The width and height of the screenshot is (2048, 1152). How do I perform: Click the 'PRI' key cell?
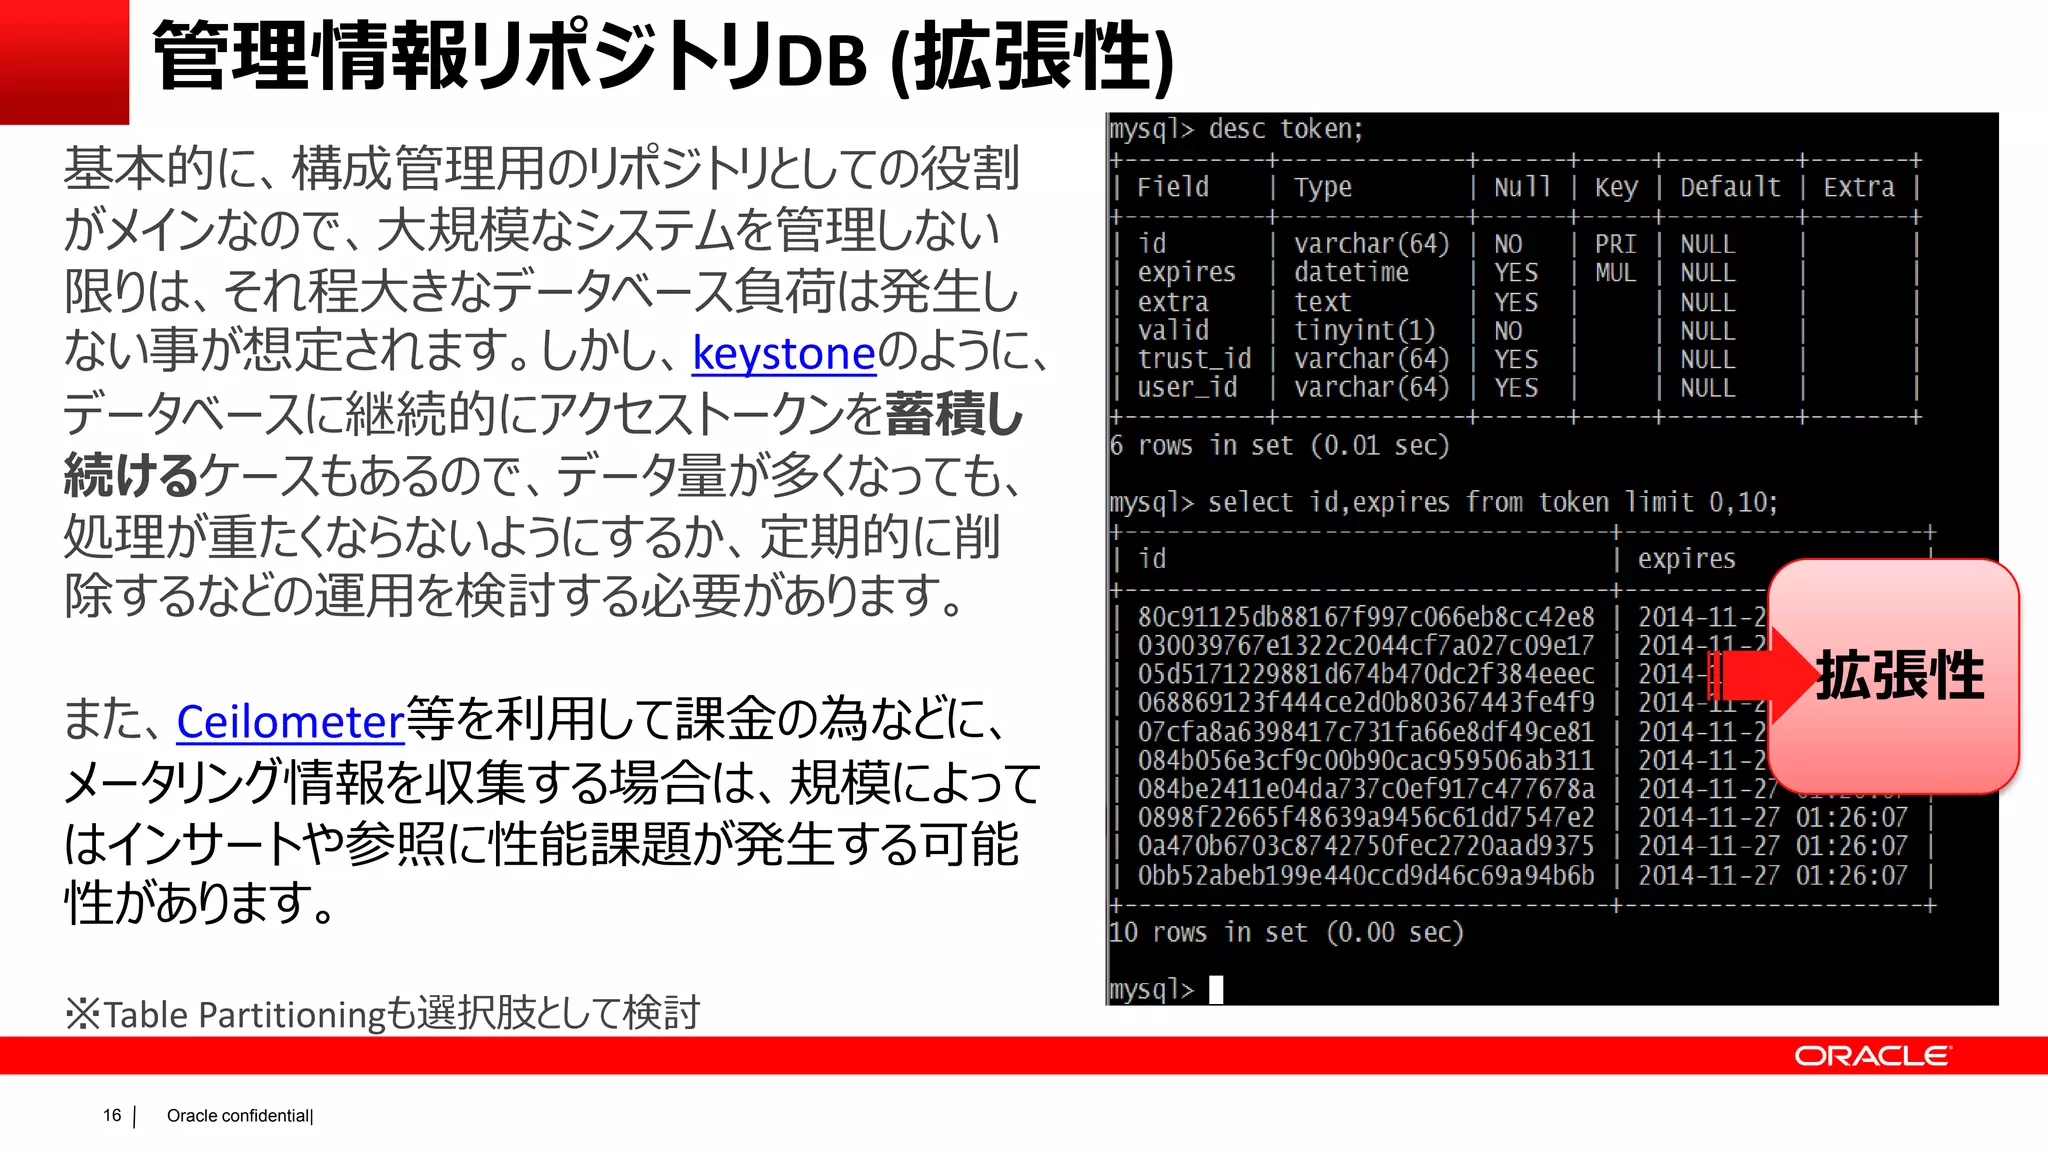(x=1615, y=244)
